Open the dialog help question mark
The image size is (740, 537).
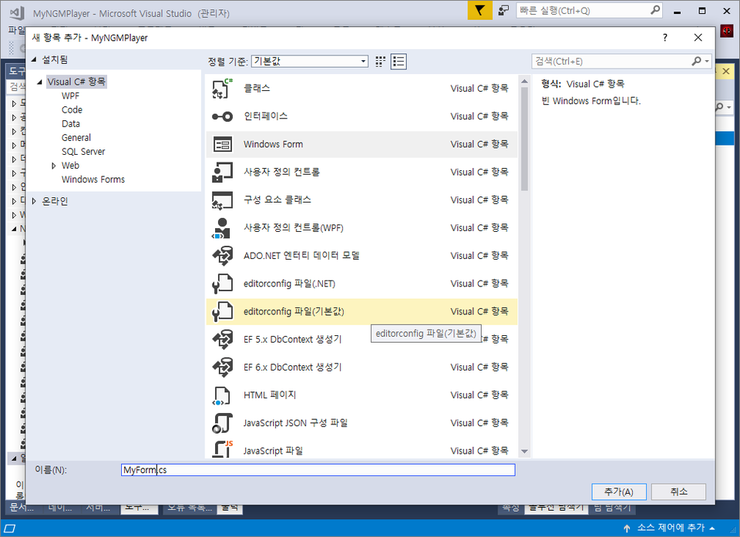point(665,38)
